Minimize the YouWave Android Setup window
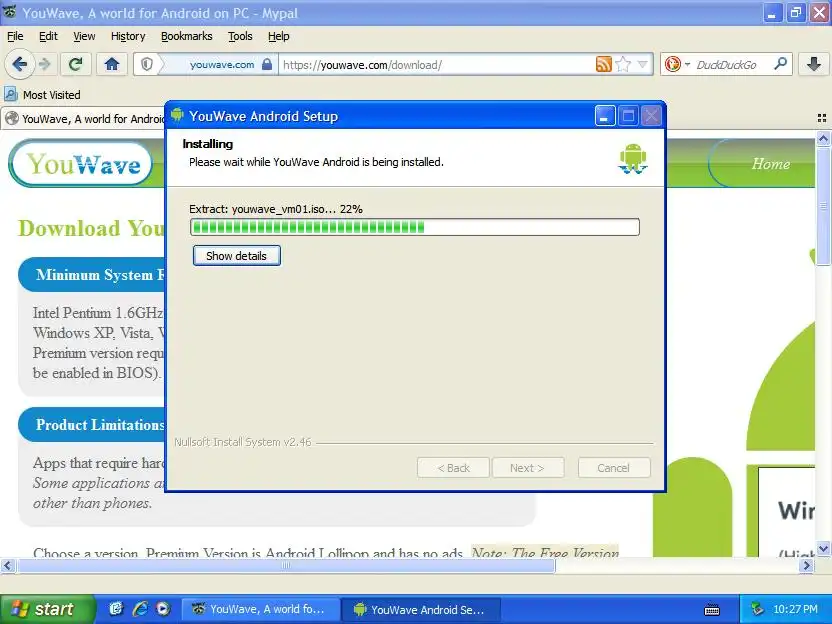The width and height of the screenshot is (832, 624). coord(605,116)
